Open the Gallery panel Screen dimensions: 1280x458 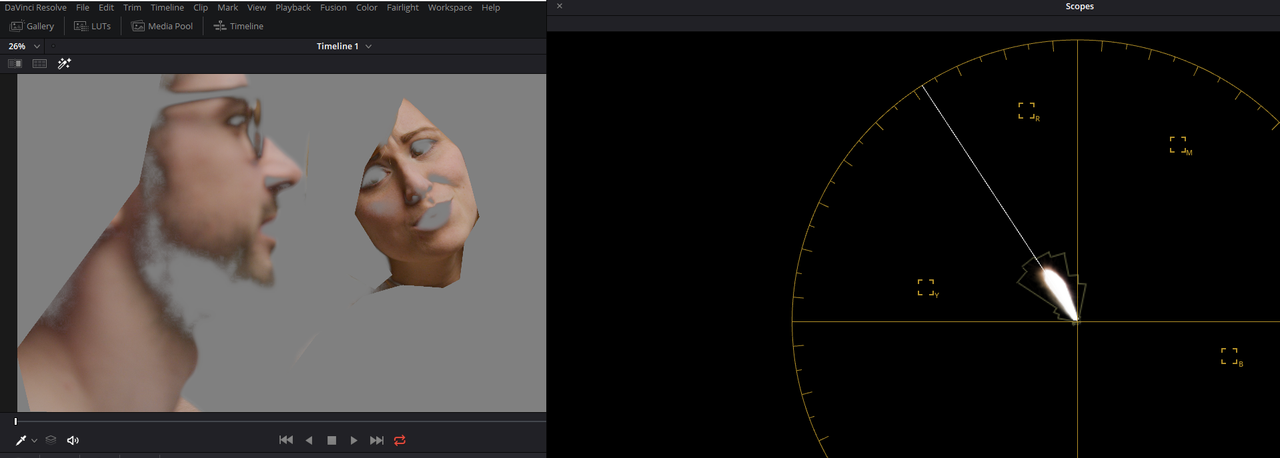point(32,26)
